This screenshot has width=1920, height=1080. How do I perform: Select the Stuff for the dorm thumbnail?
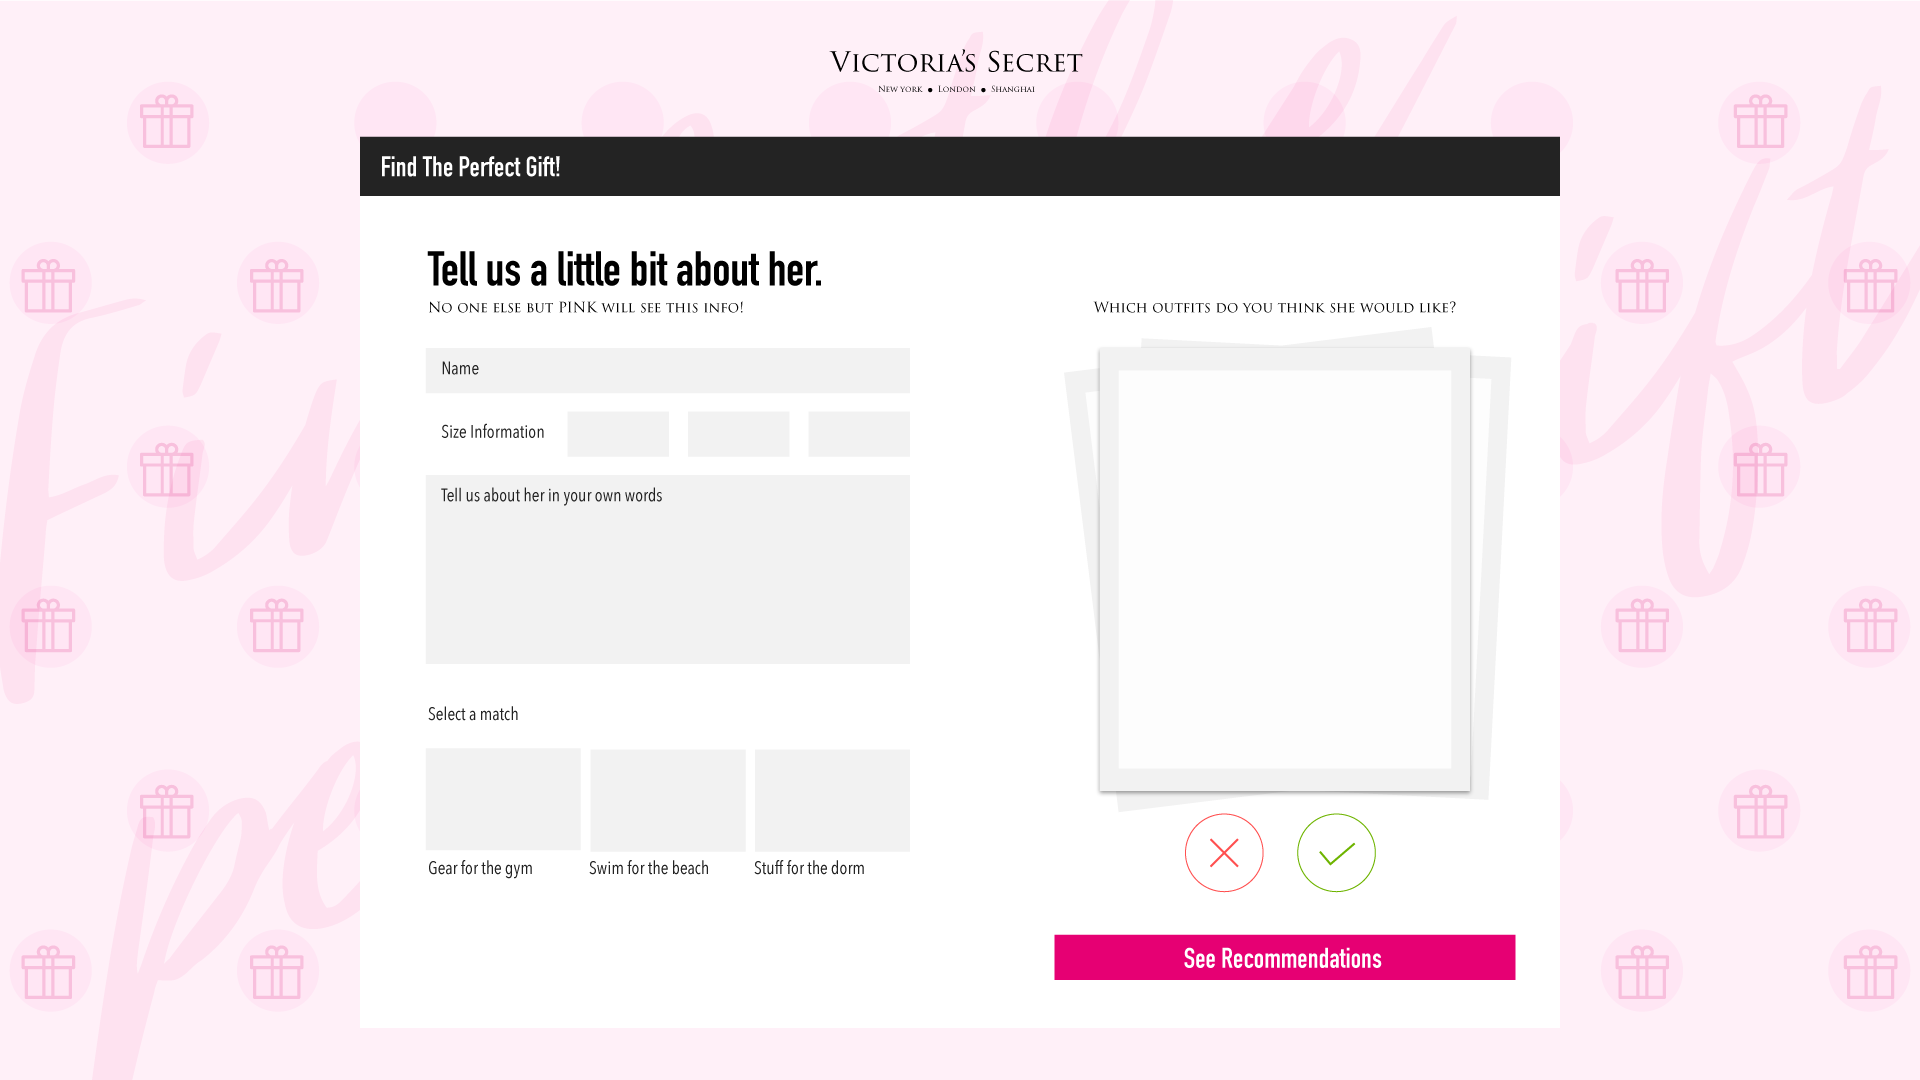[x=832, y=800]
